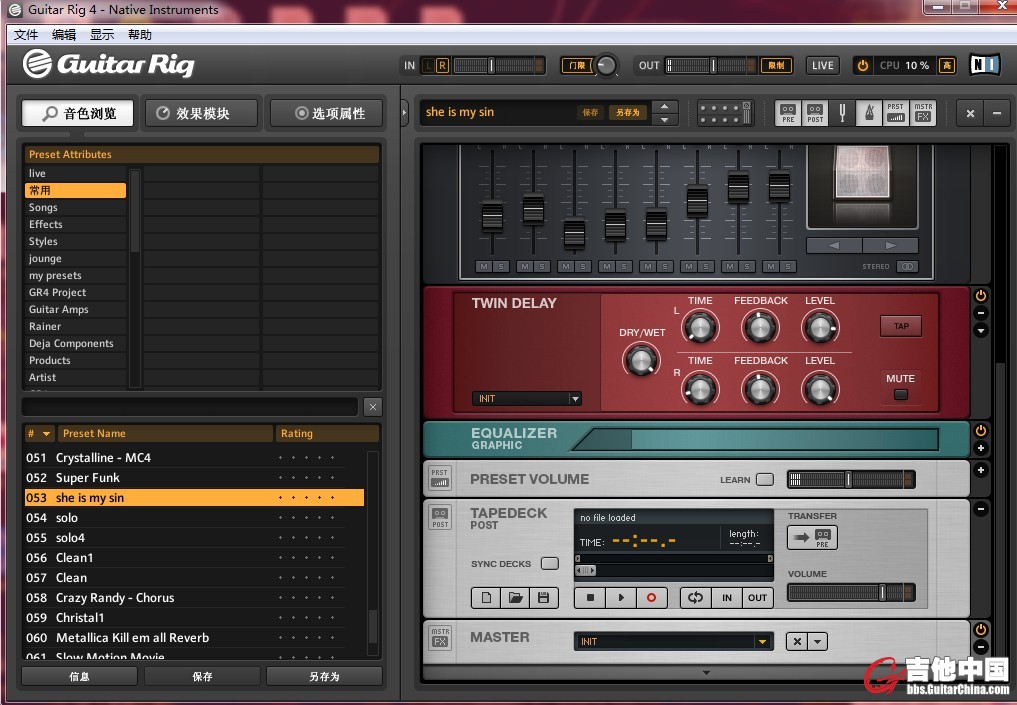Toggle the main engine power button near CPU
This screenshot has height=705, width=1017.
863,66
